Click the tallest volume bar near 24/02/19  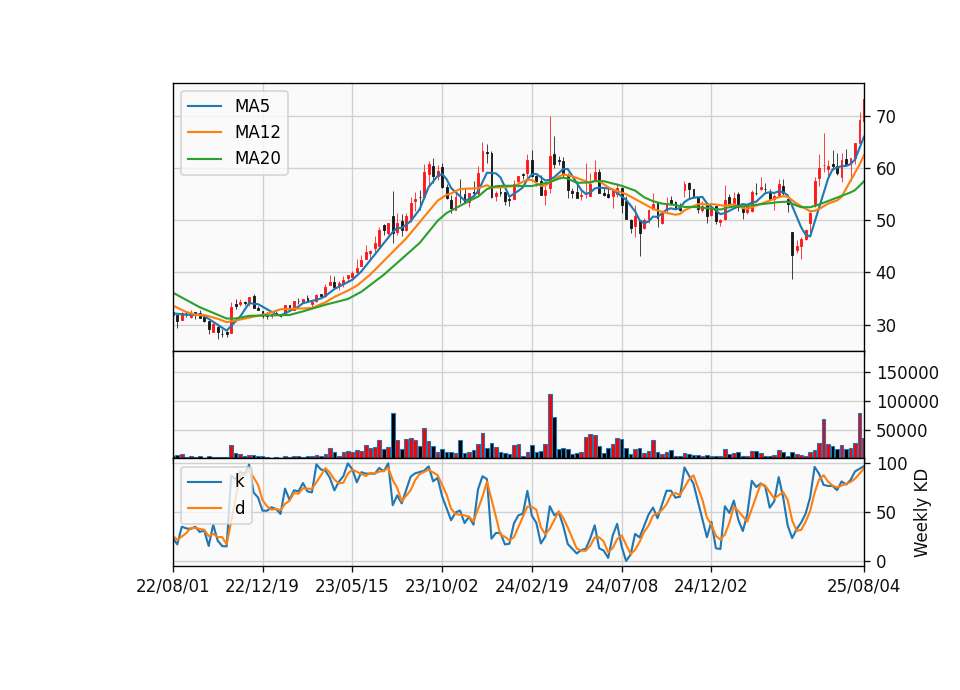point(550,426)
